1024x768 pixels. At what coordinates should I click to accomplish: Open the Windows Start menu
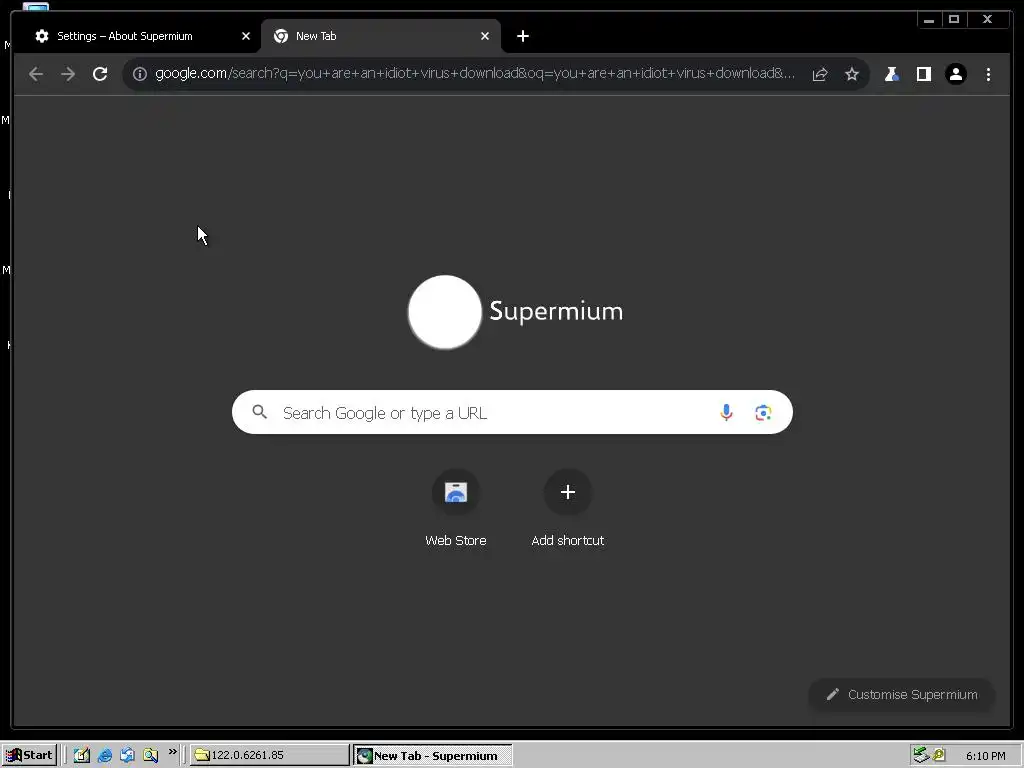pyautogui.click(x=29, y=755)
